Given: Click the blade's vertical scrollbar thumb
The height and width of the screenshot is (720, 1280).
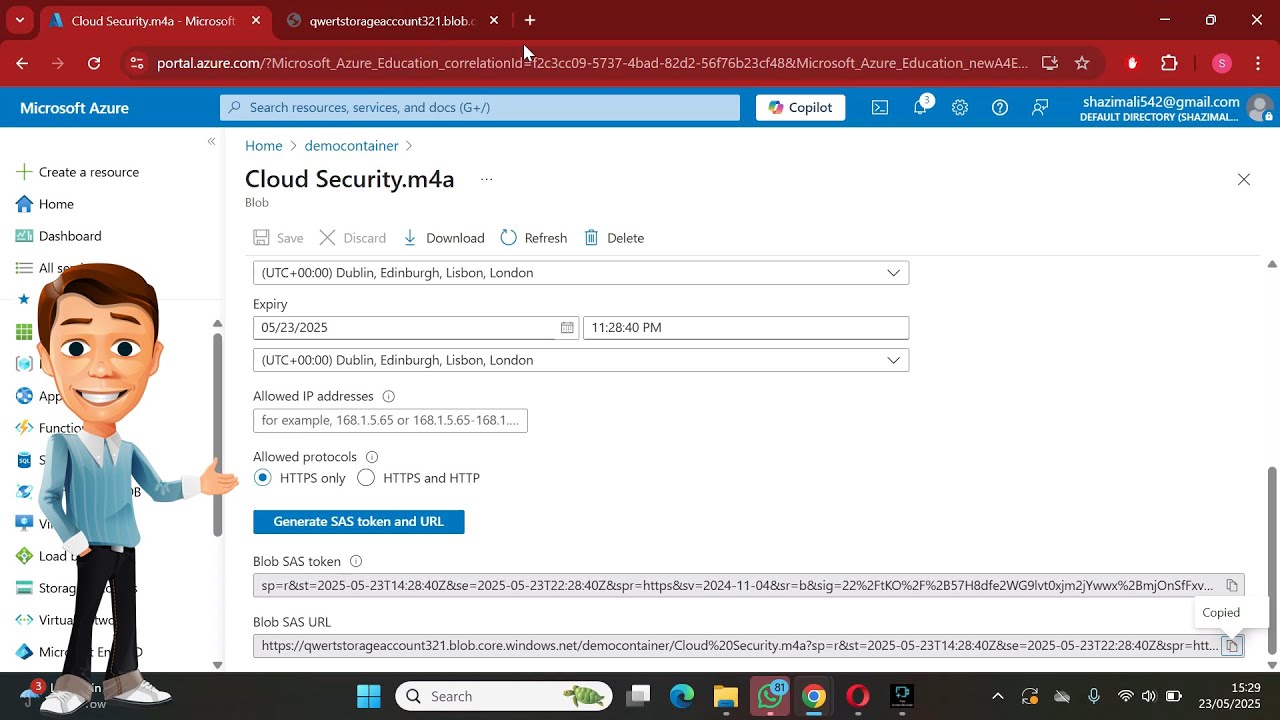Looking at the screenshot, I should pyautogui.click(x=1272, y=561).
